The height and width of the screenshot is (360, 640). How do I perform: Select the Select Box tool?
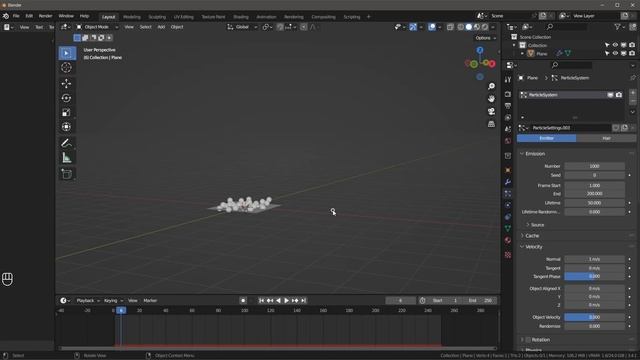coord(67,53)
